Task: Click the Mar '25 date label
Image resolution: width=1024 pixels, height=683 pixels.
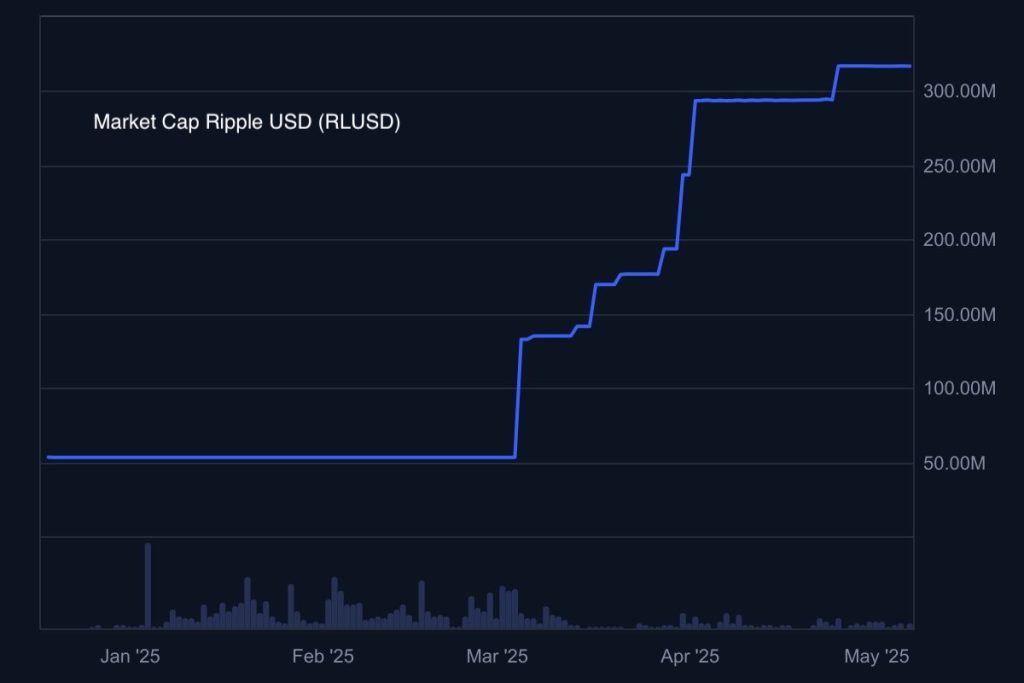Action: 497,656
